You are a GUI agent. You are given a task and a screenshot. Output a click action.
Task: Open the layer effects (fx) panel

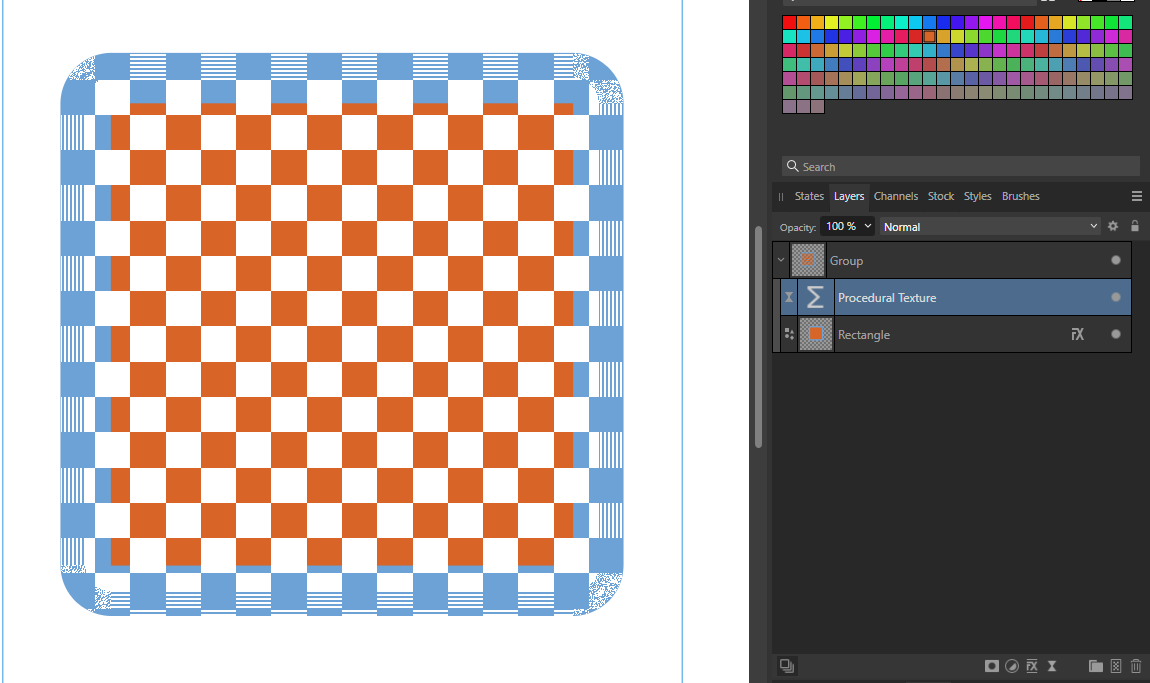click(x=1032, y=666)
